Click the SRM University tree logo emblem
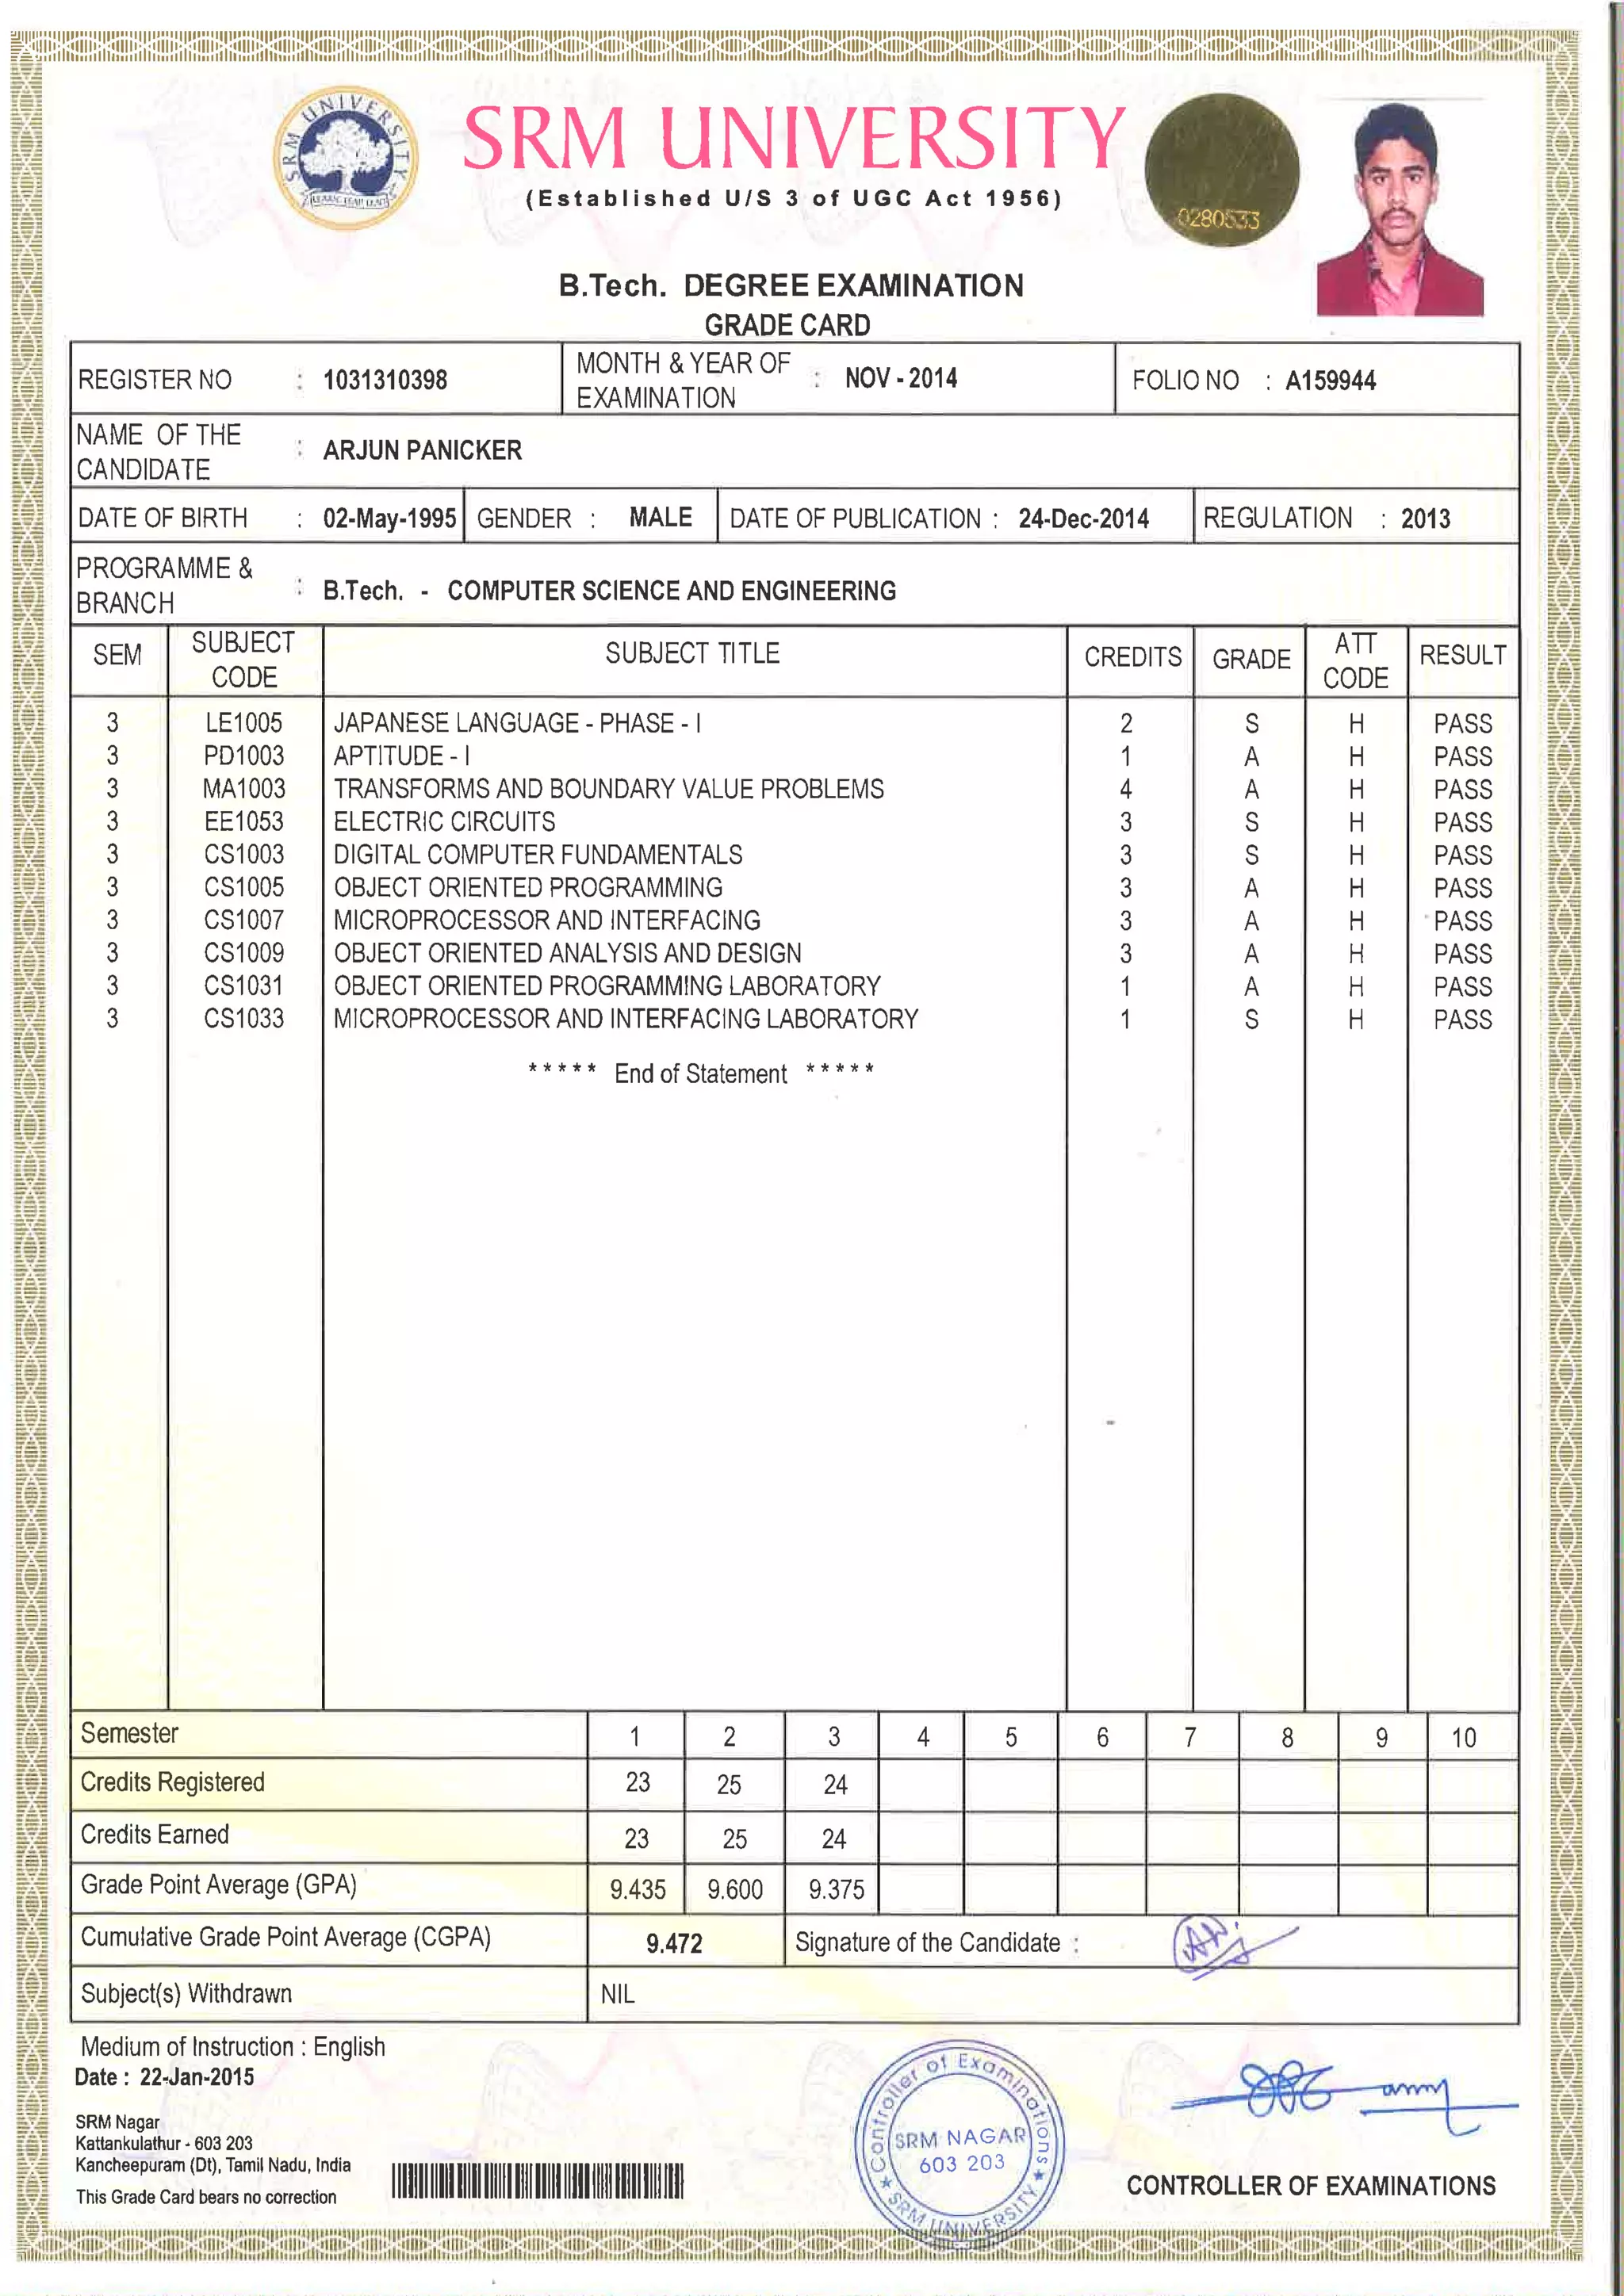This screenshot has height=2296, width=1624. (x=345, y=158)
